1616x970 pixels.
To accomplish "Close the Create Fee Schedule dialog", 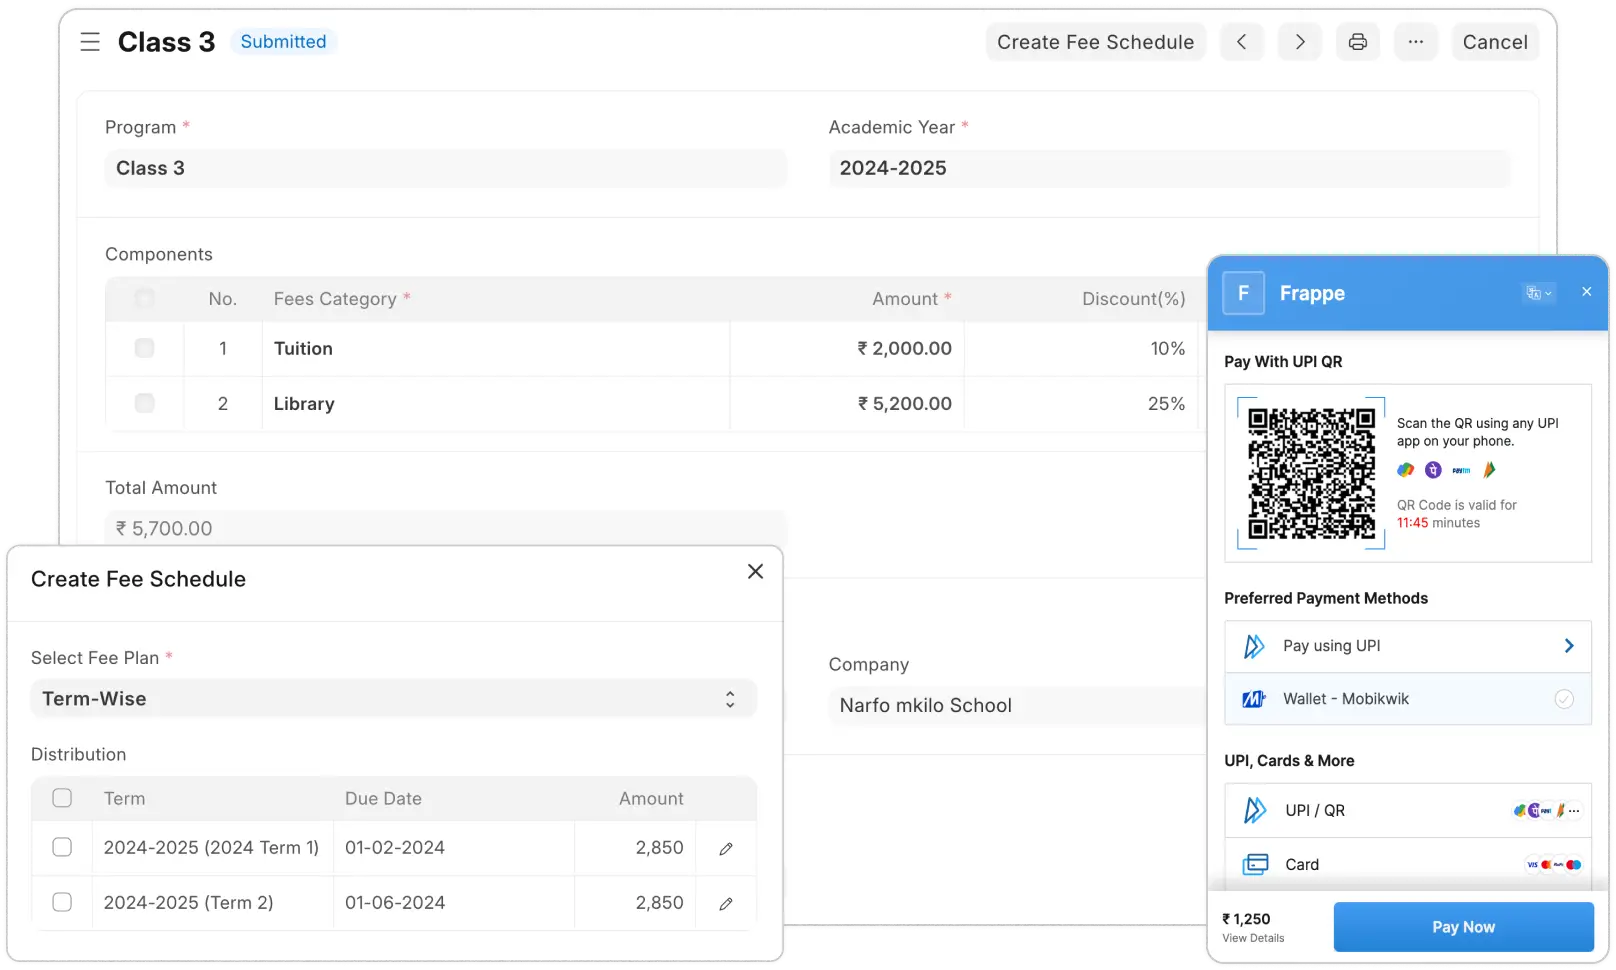I will [755, 571].
